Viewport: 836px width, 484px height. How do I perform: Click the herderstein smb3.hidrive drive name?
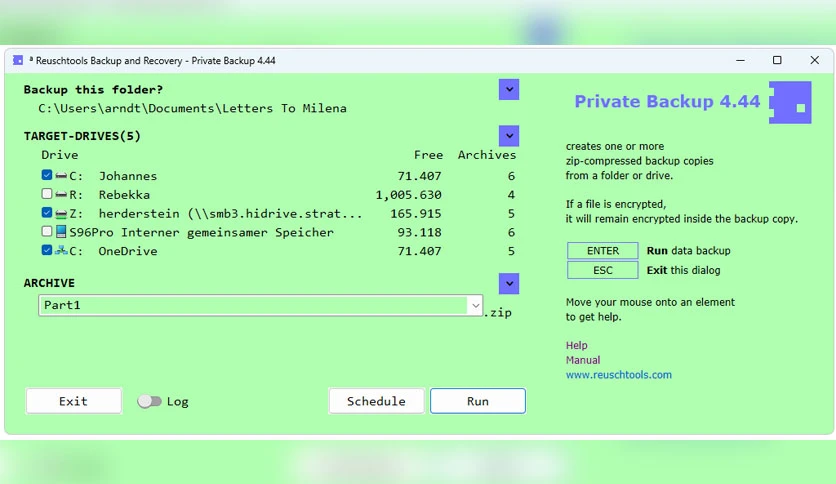230,214
